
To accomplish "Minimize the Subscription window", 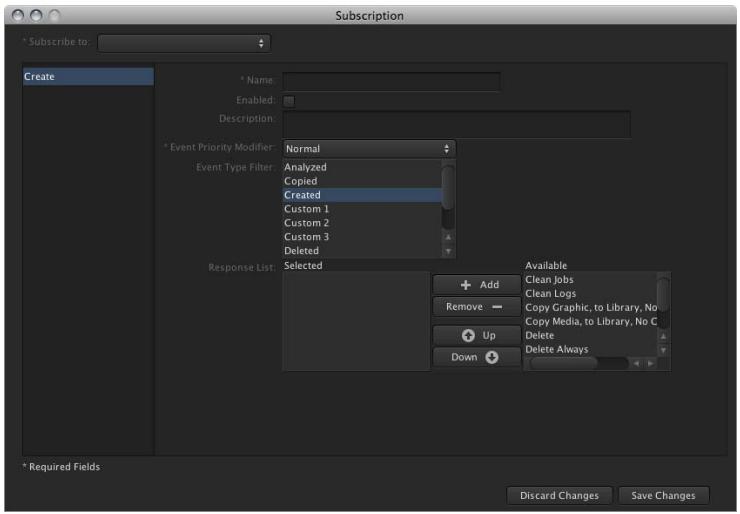I will point(36,16).
